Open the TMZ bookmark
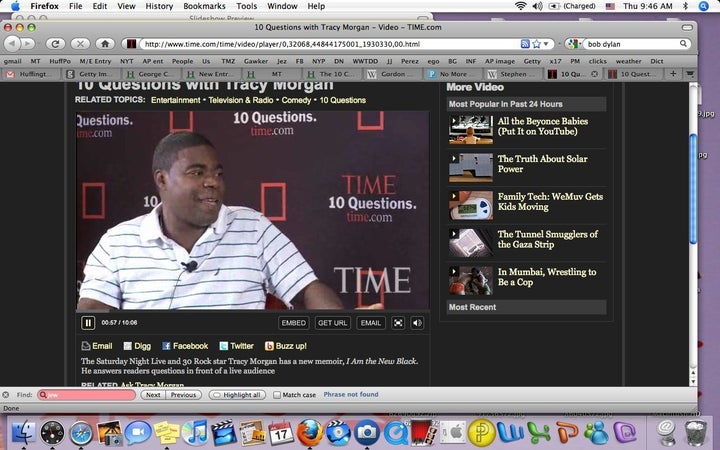The image size is (720, 450). click(x=228, y=61)
